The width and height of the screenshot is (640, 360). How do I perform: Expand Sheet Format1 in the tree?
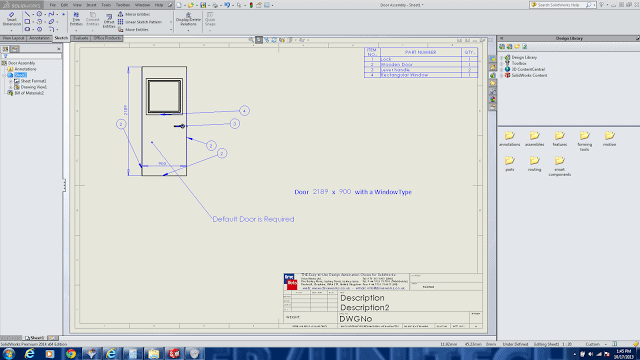11,81
